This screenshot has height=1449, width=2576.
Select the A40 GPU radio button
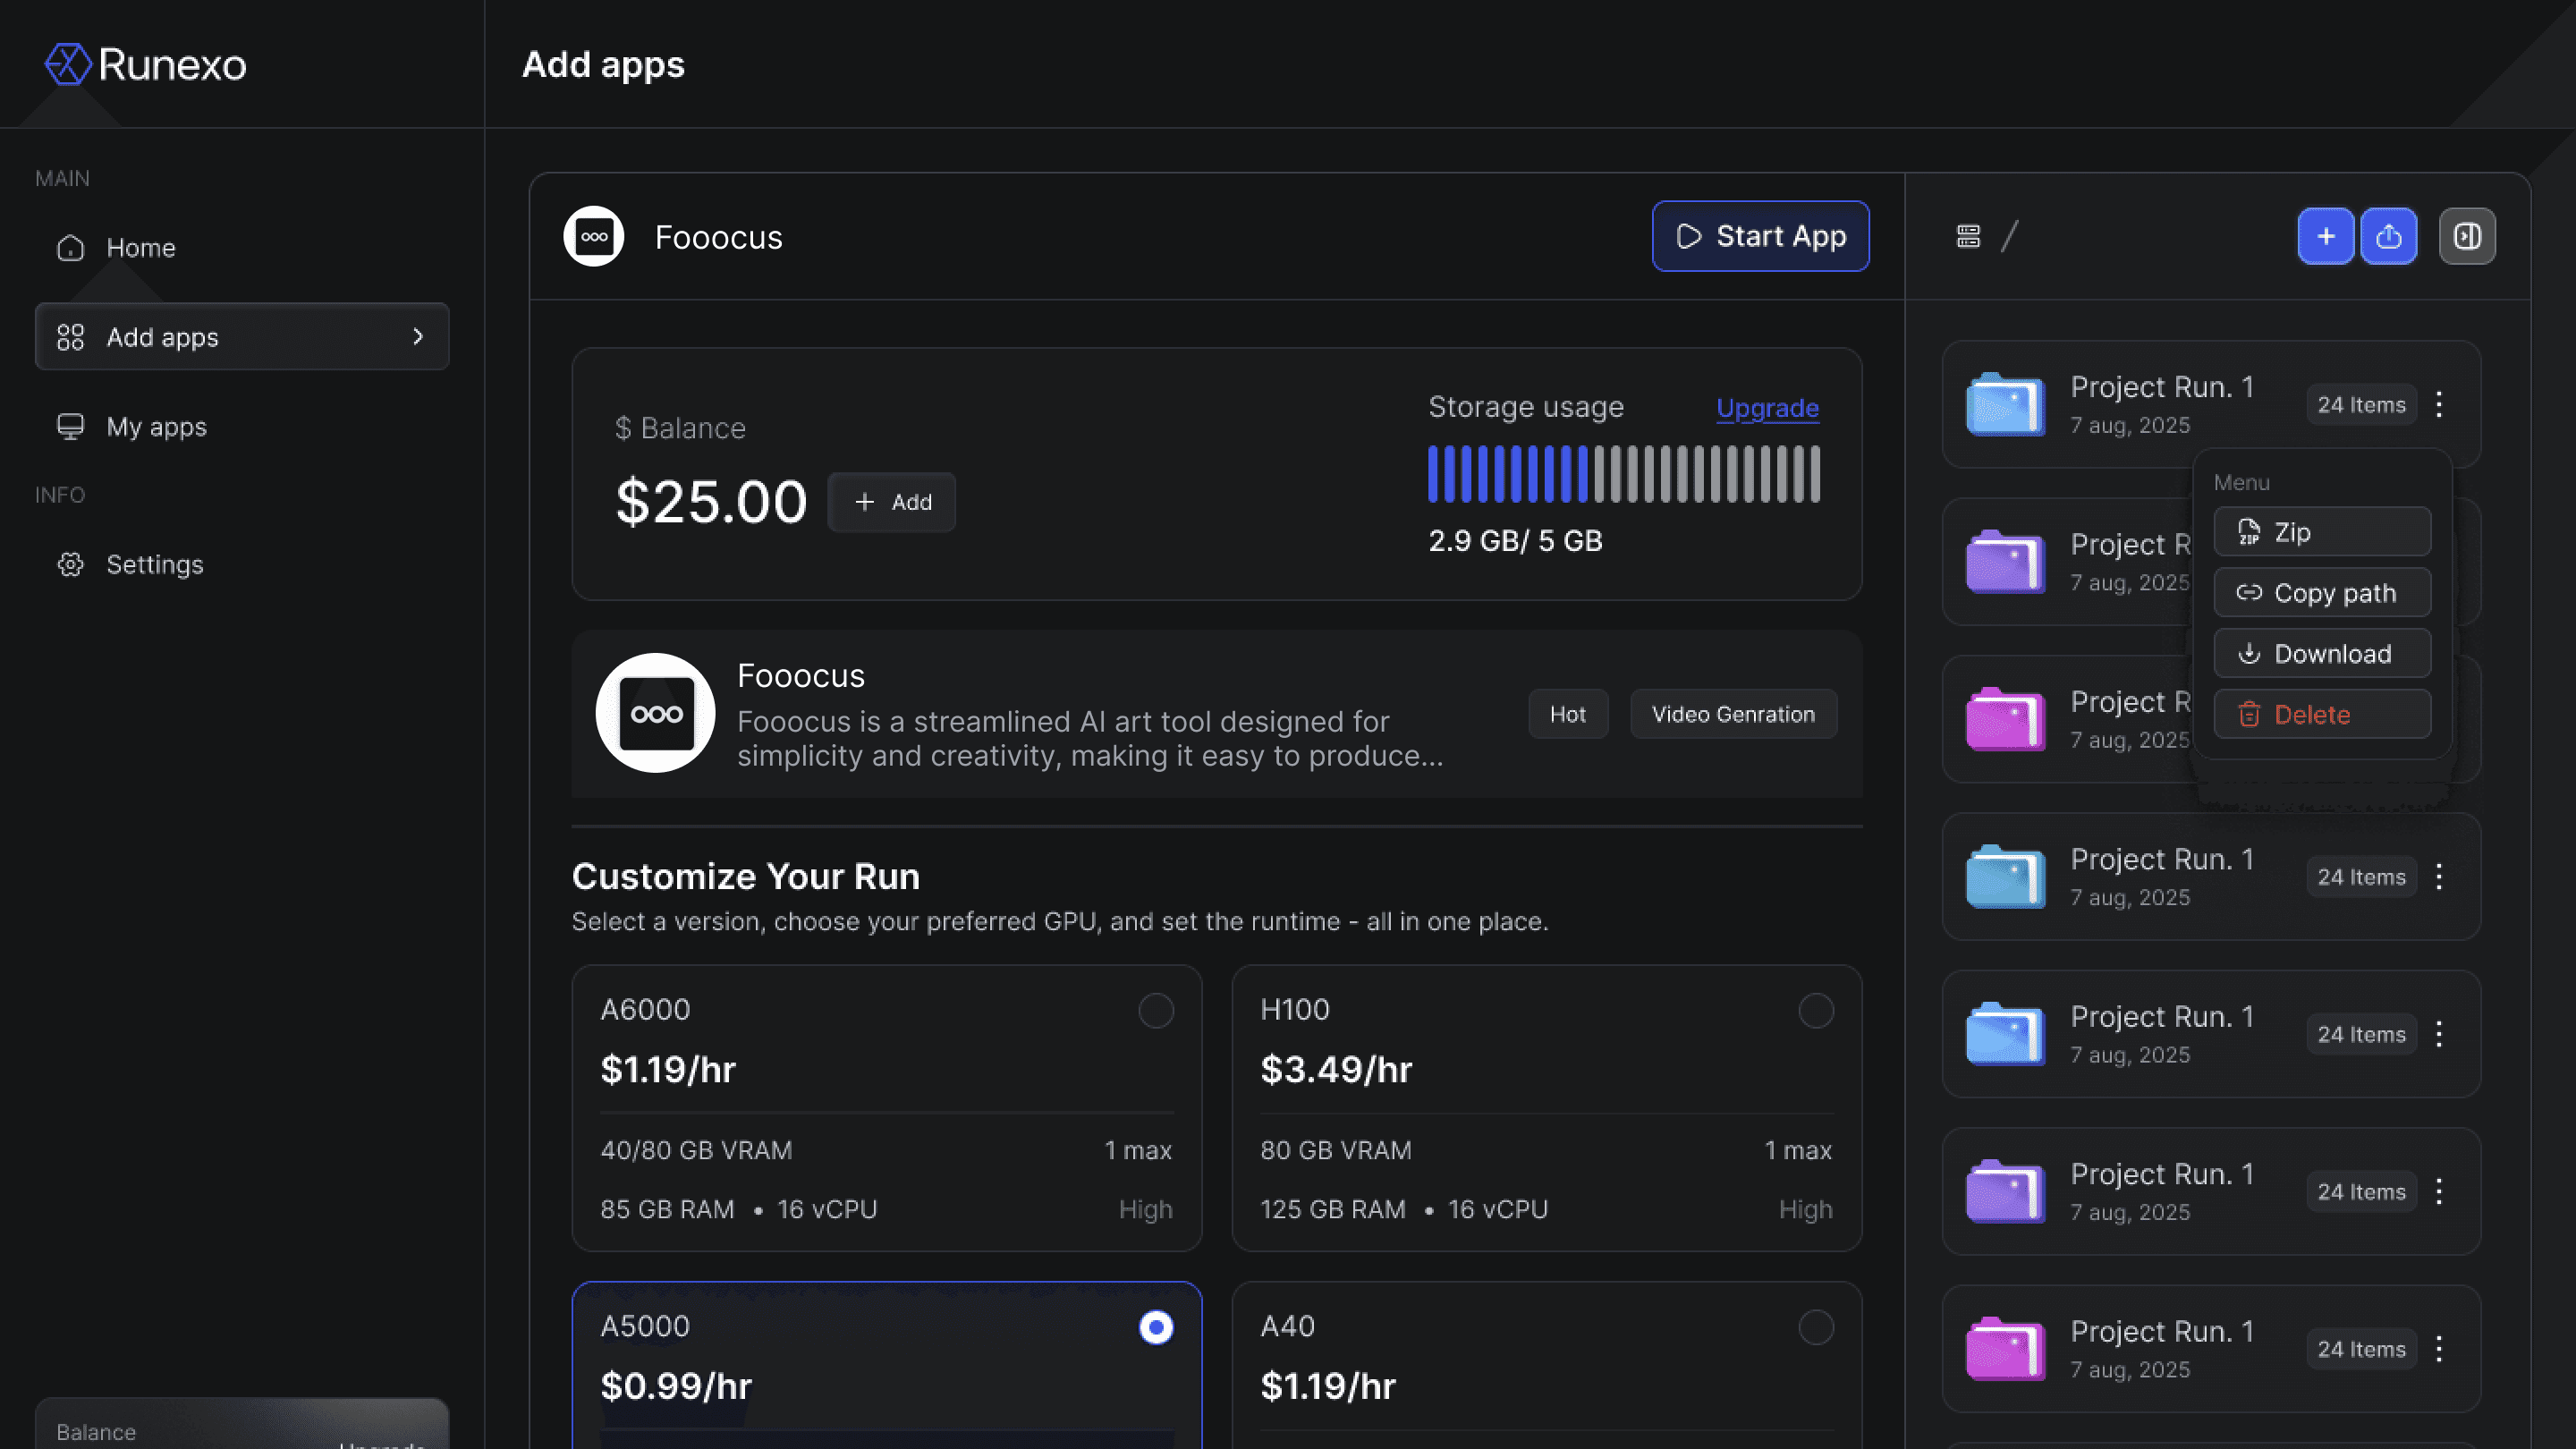click(1816, 1328)
